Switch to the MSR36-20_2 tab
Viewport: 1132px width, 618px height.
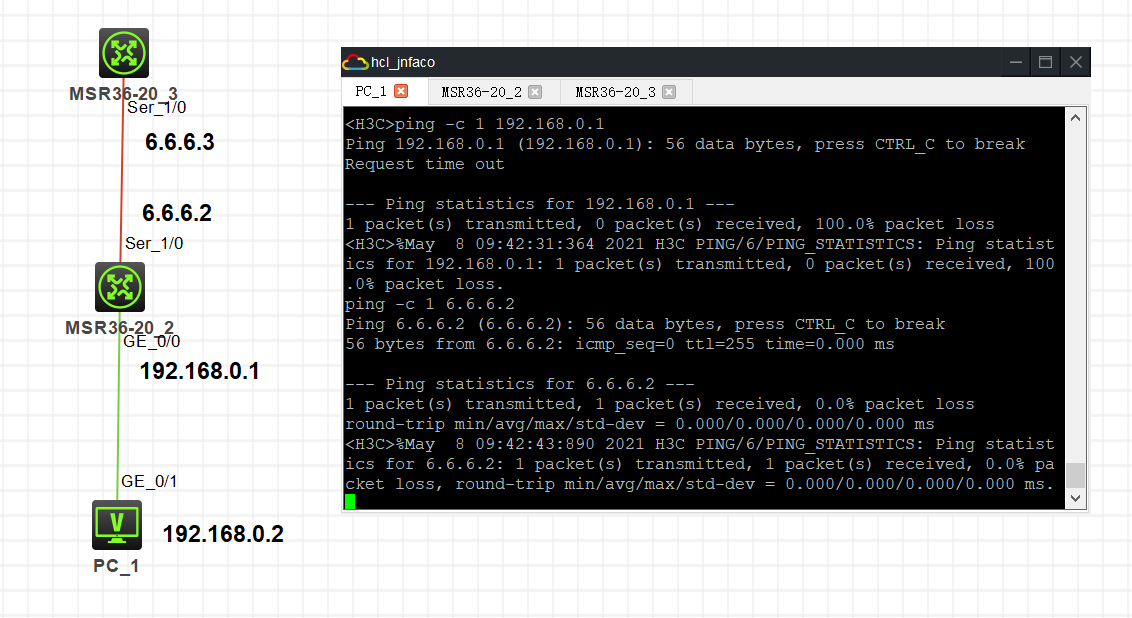point(481,92)
